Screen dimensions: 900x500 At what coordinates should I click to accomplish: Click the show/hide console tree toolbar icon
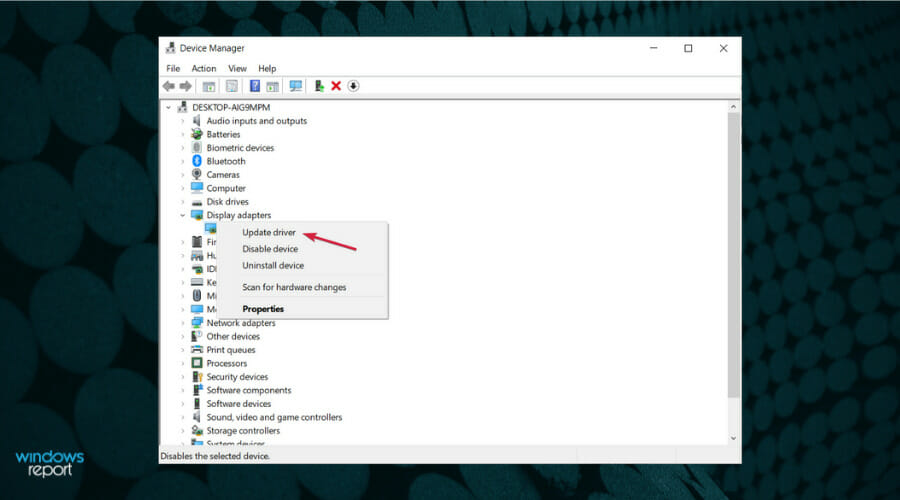coord(208,86)
